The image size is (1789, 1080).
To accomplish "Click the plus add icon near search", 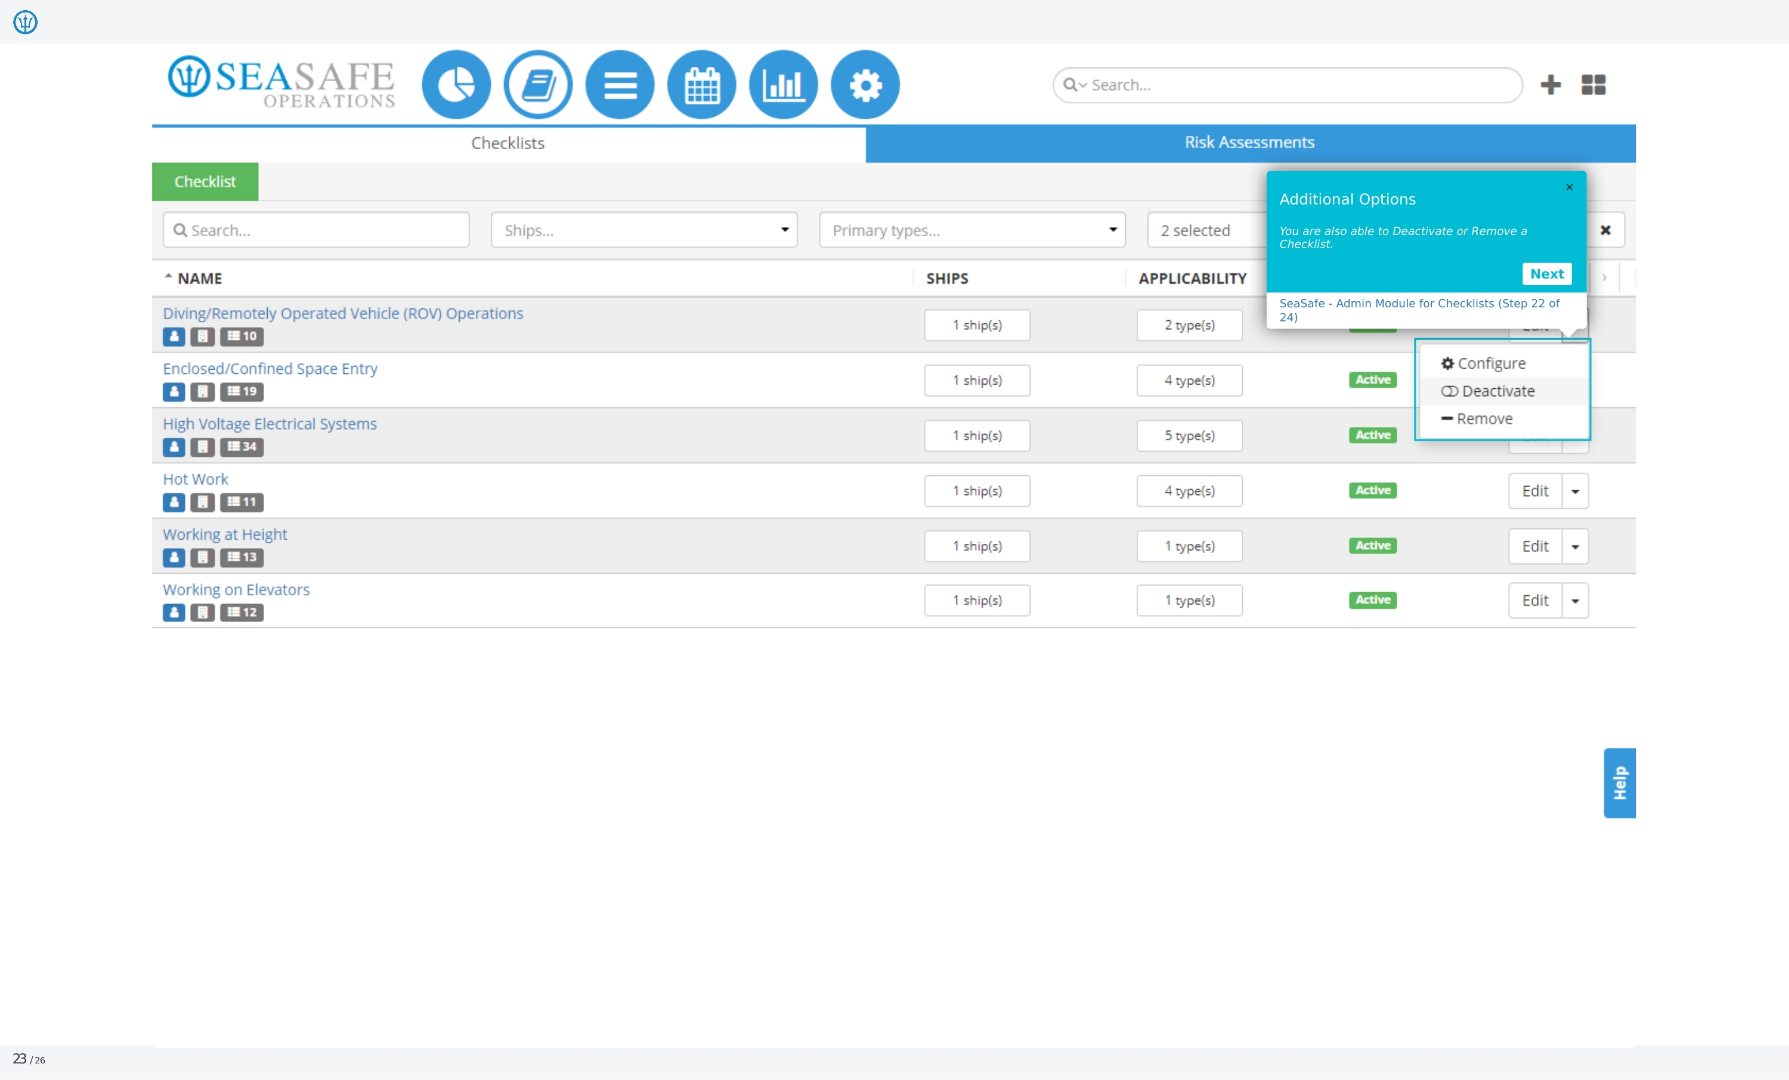I will click(1551, 85).
